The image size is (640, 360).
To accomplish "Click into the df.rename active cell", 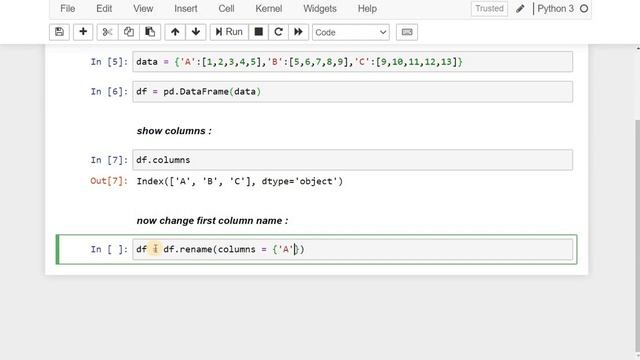I will point(353,249).
